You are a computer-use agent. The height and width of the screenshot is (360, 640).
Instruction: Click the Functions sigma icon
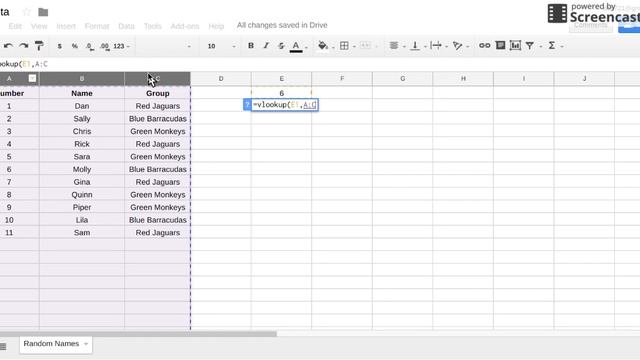(552, 45)
